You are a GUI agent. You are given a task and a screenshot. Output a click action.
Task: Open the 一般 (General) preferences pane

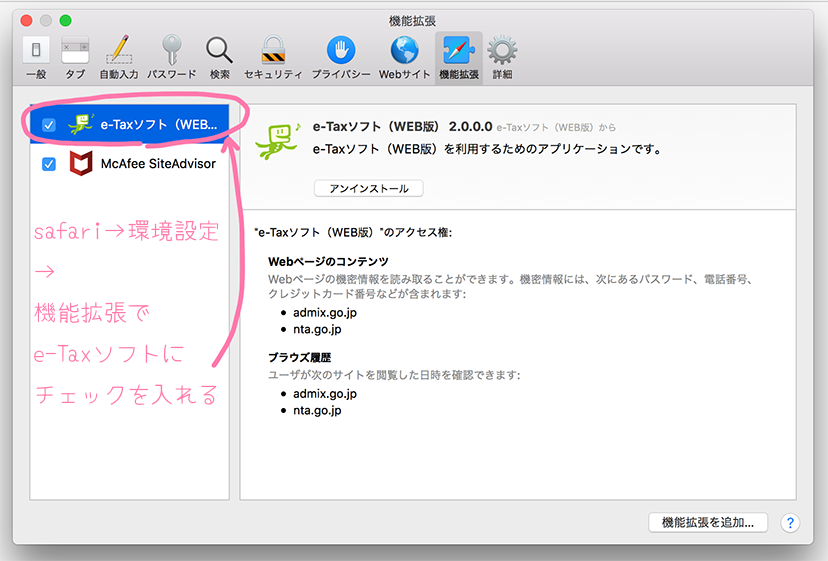[36, 58]
